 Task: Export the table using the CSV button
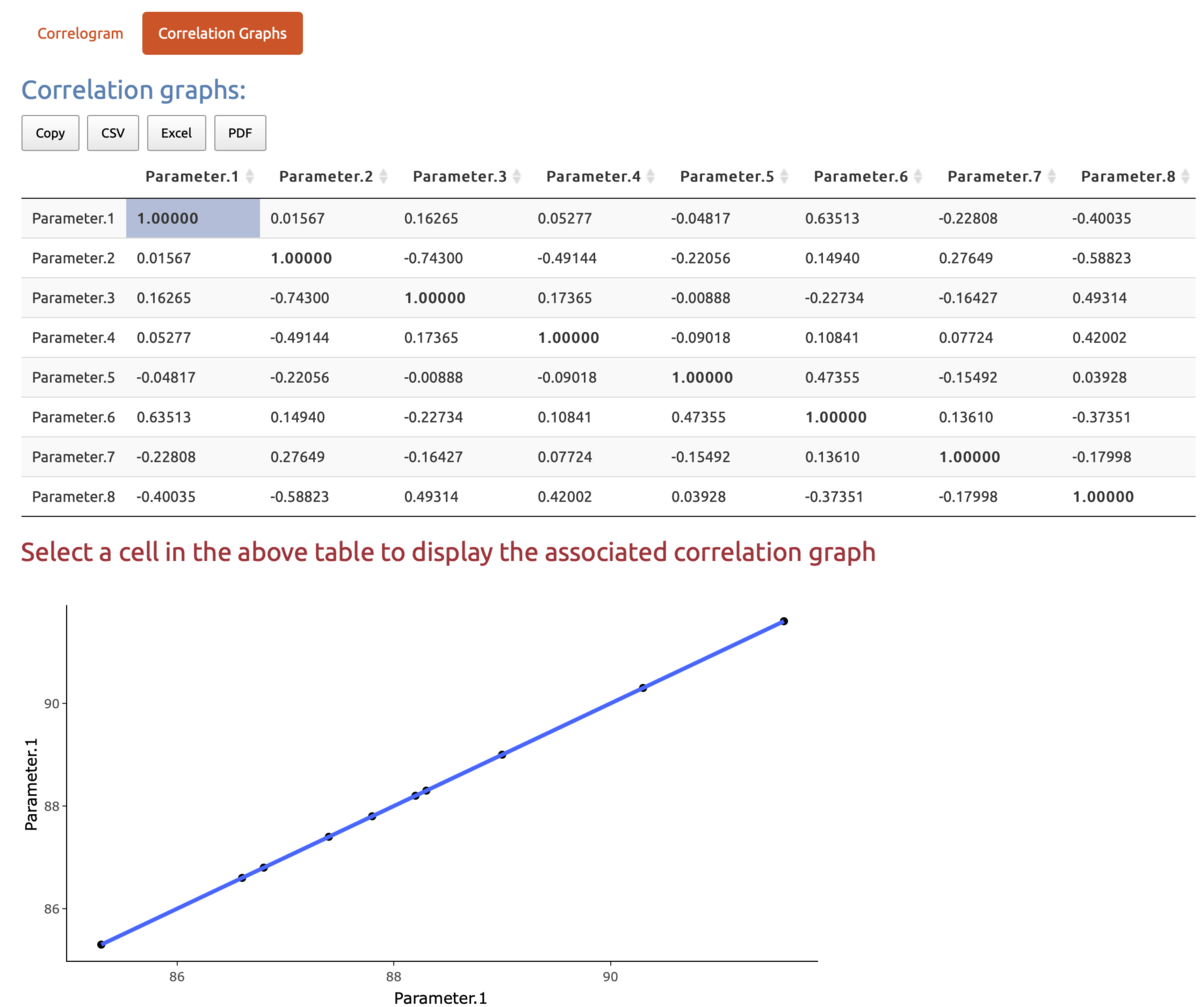(113, 133)
